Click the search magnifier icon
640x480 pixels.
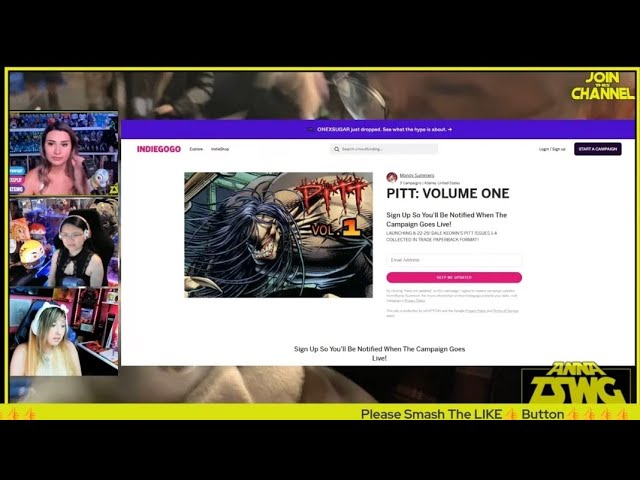click(337, 149)
